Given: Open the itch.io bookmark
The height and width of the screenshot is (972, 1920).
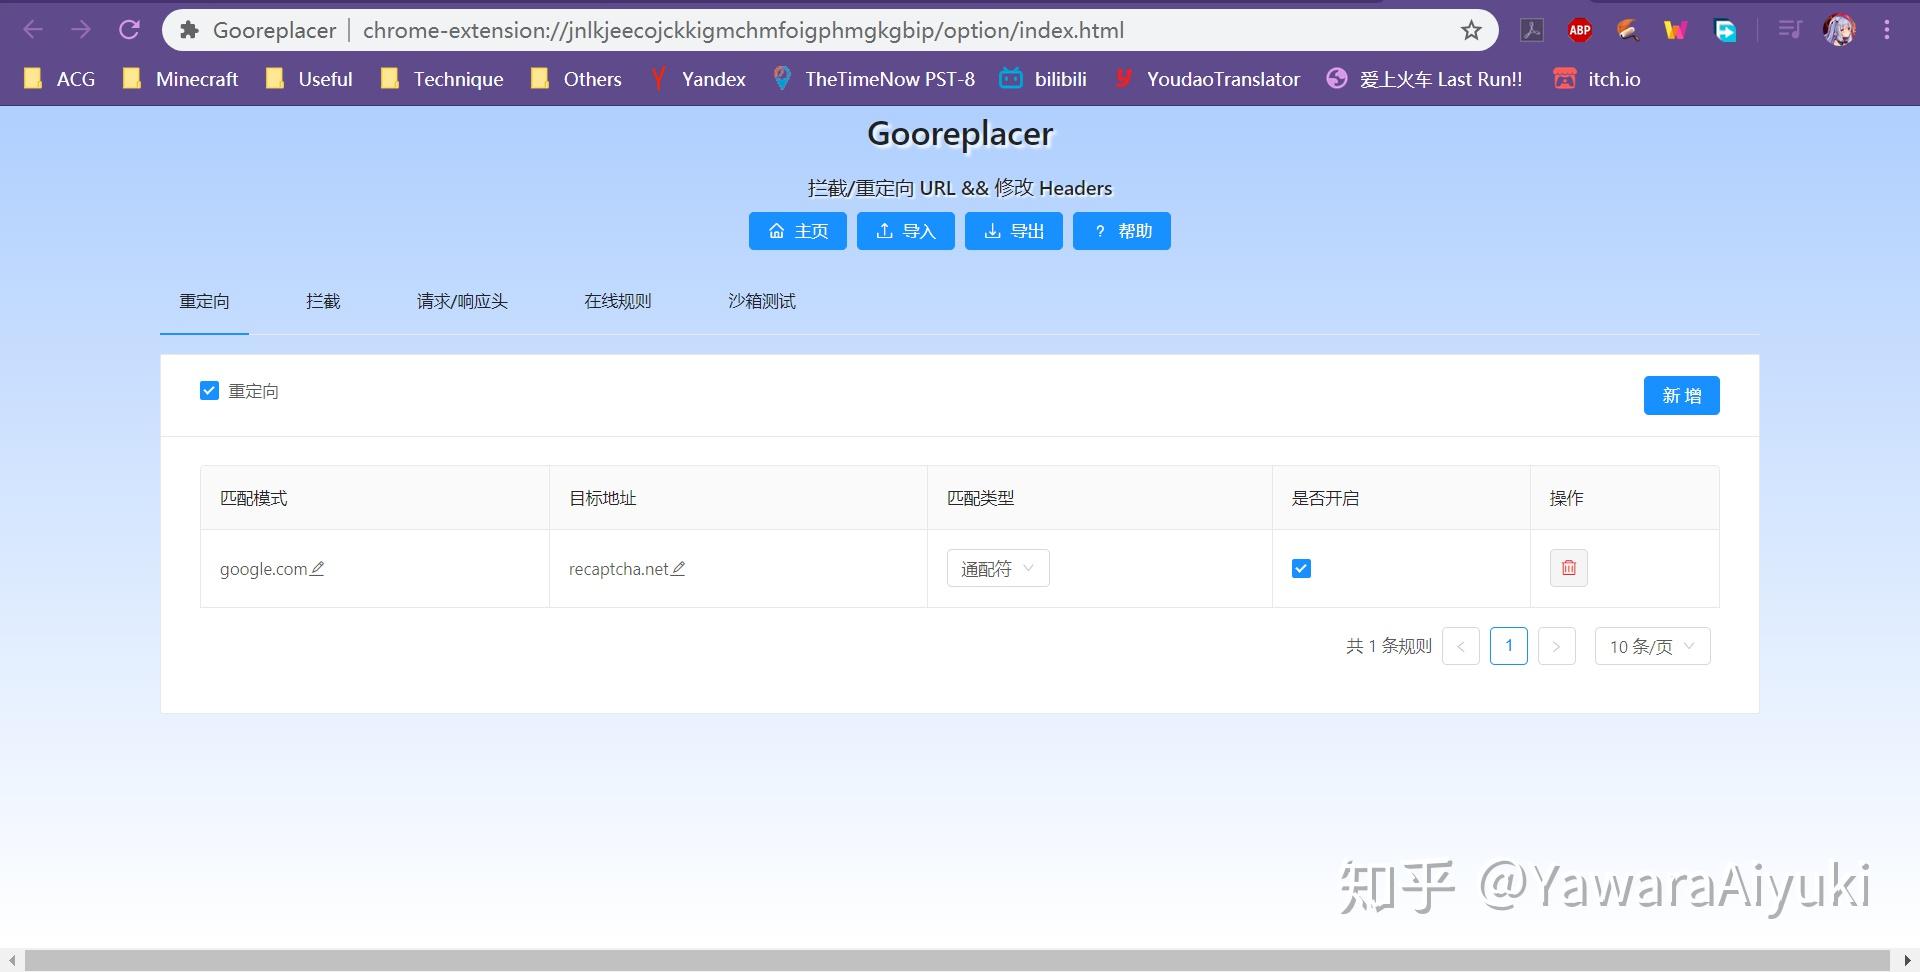Looking at the screenshot, I should pyautogui.click(x=1597, y=79).
